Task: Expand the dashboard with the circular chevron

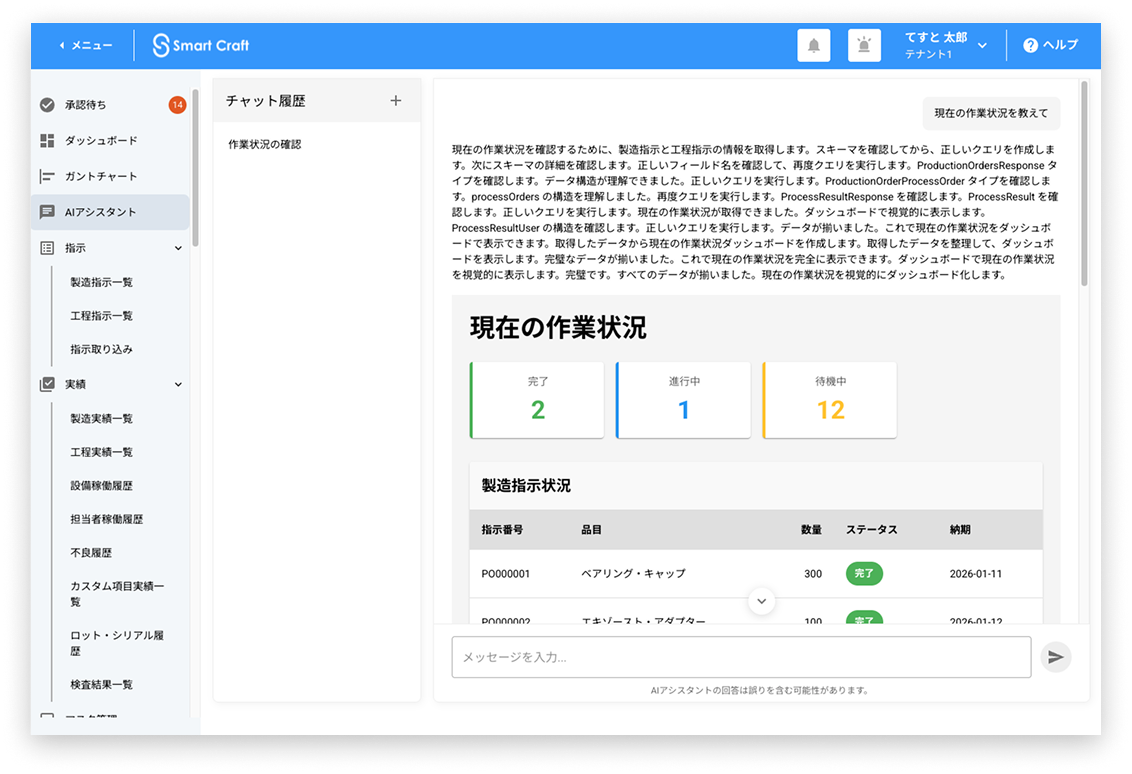Action: 761,601
